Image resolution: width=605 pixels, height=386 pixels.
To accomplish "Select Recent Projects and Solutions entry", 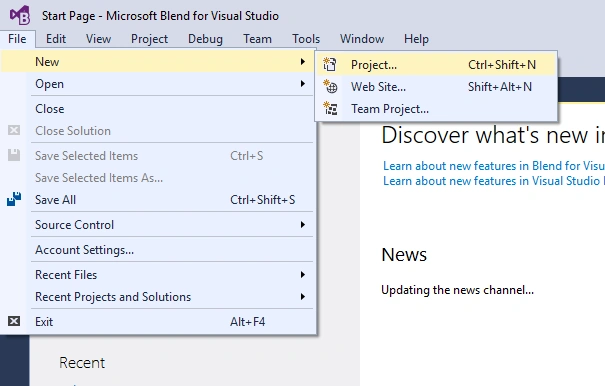I will click(x=158, y=296).
